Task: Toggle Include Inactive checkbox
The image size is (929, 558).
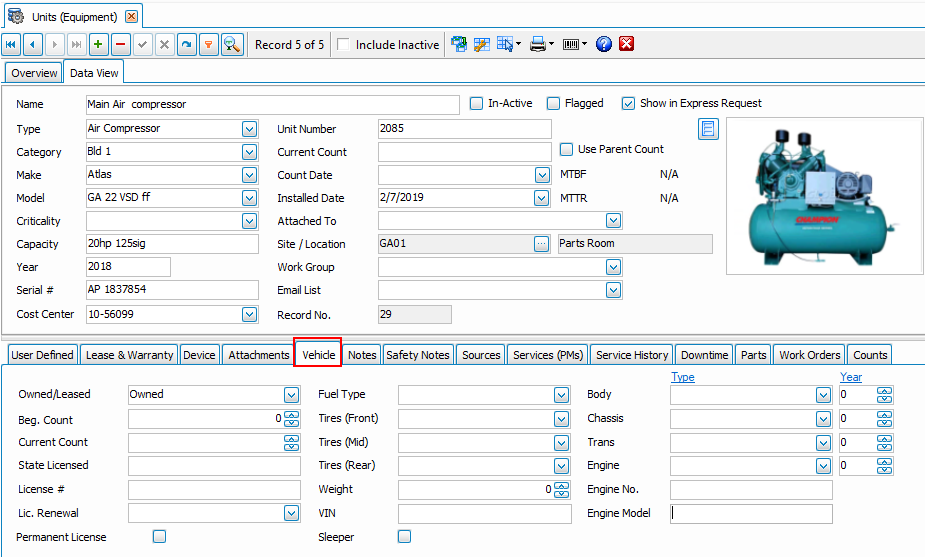Action: [343, 44]
